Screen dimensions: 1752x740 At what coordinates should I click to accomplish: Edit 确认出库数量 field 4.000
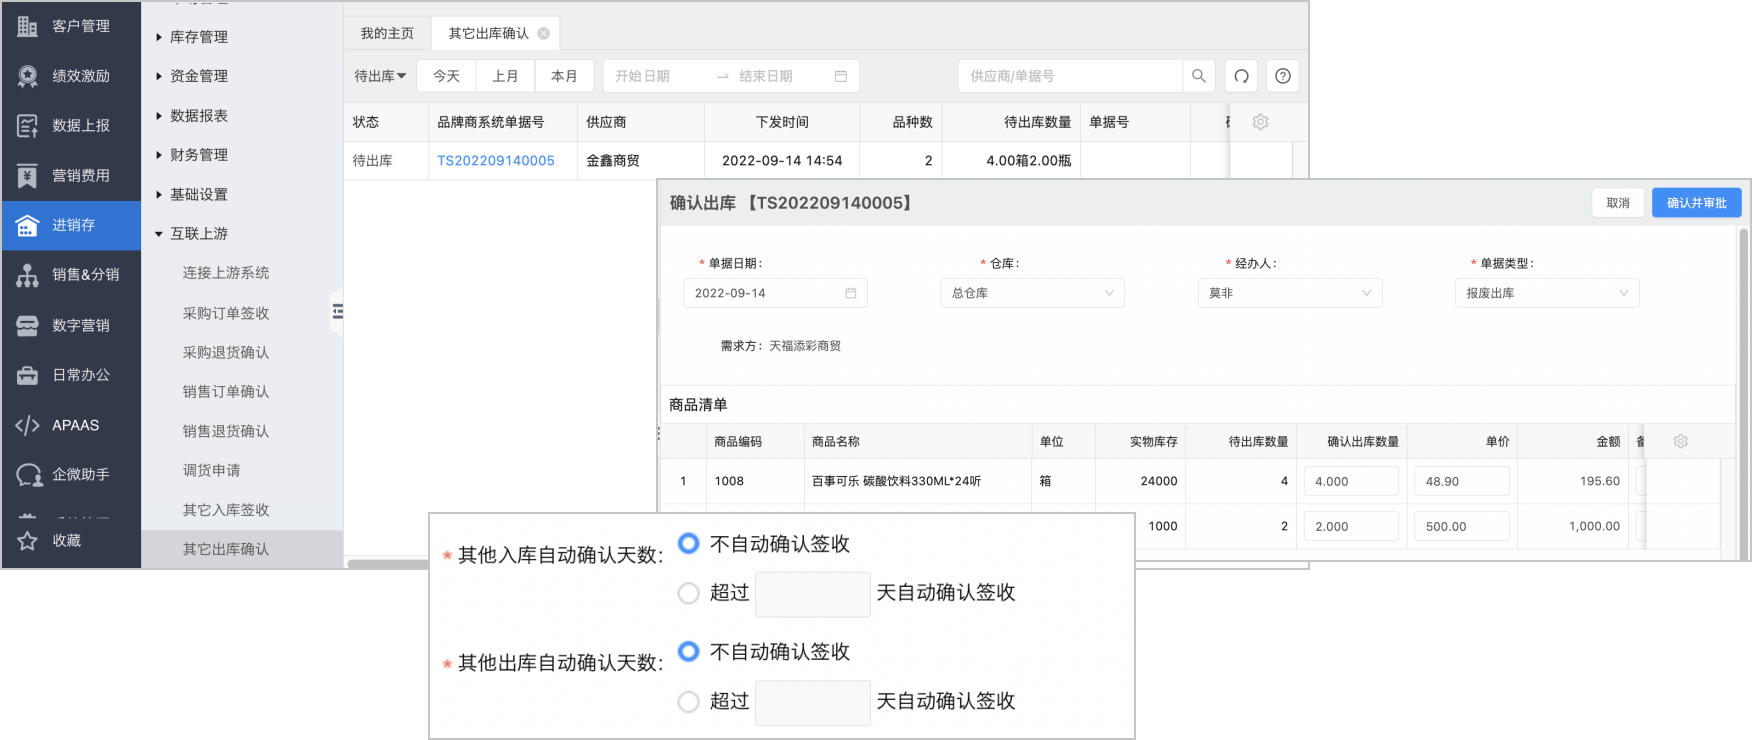click(x=1351, y=481)
